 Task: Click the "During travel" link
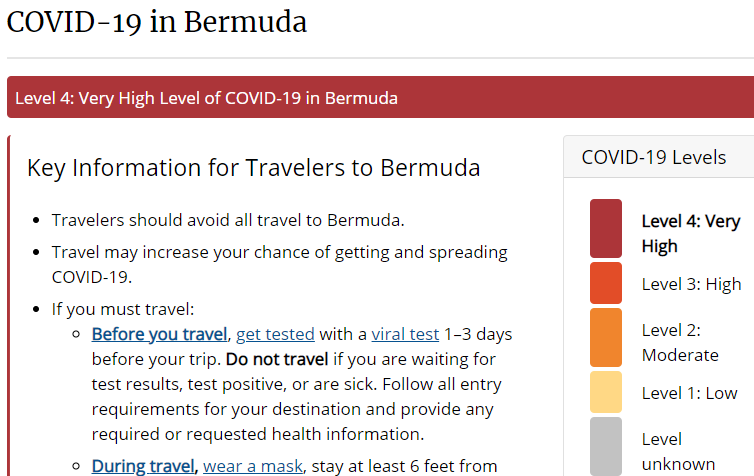point(143,465)
